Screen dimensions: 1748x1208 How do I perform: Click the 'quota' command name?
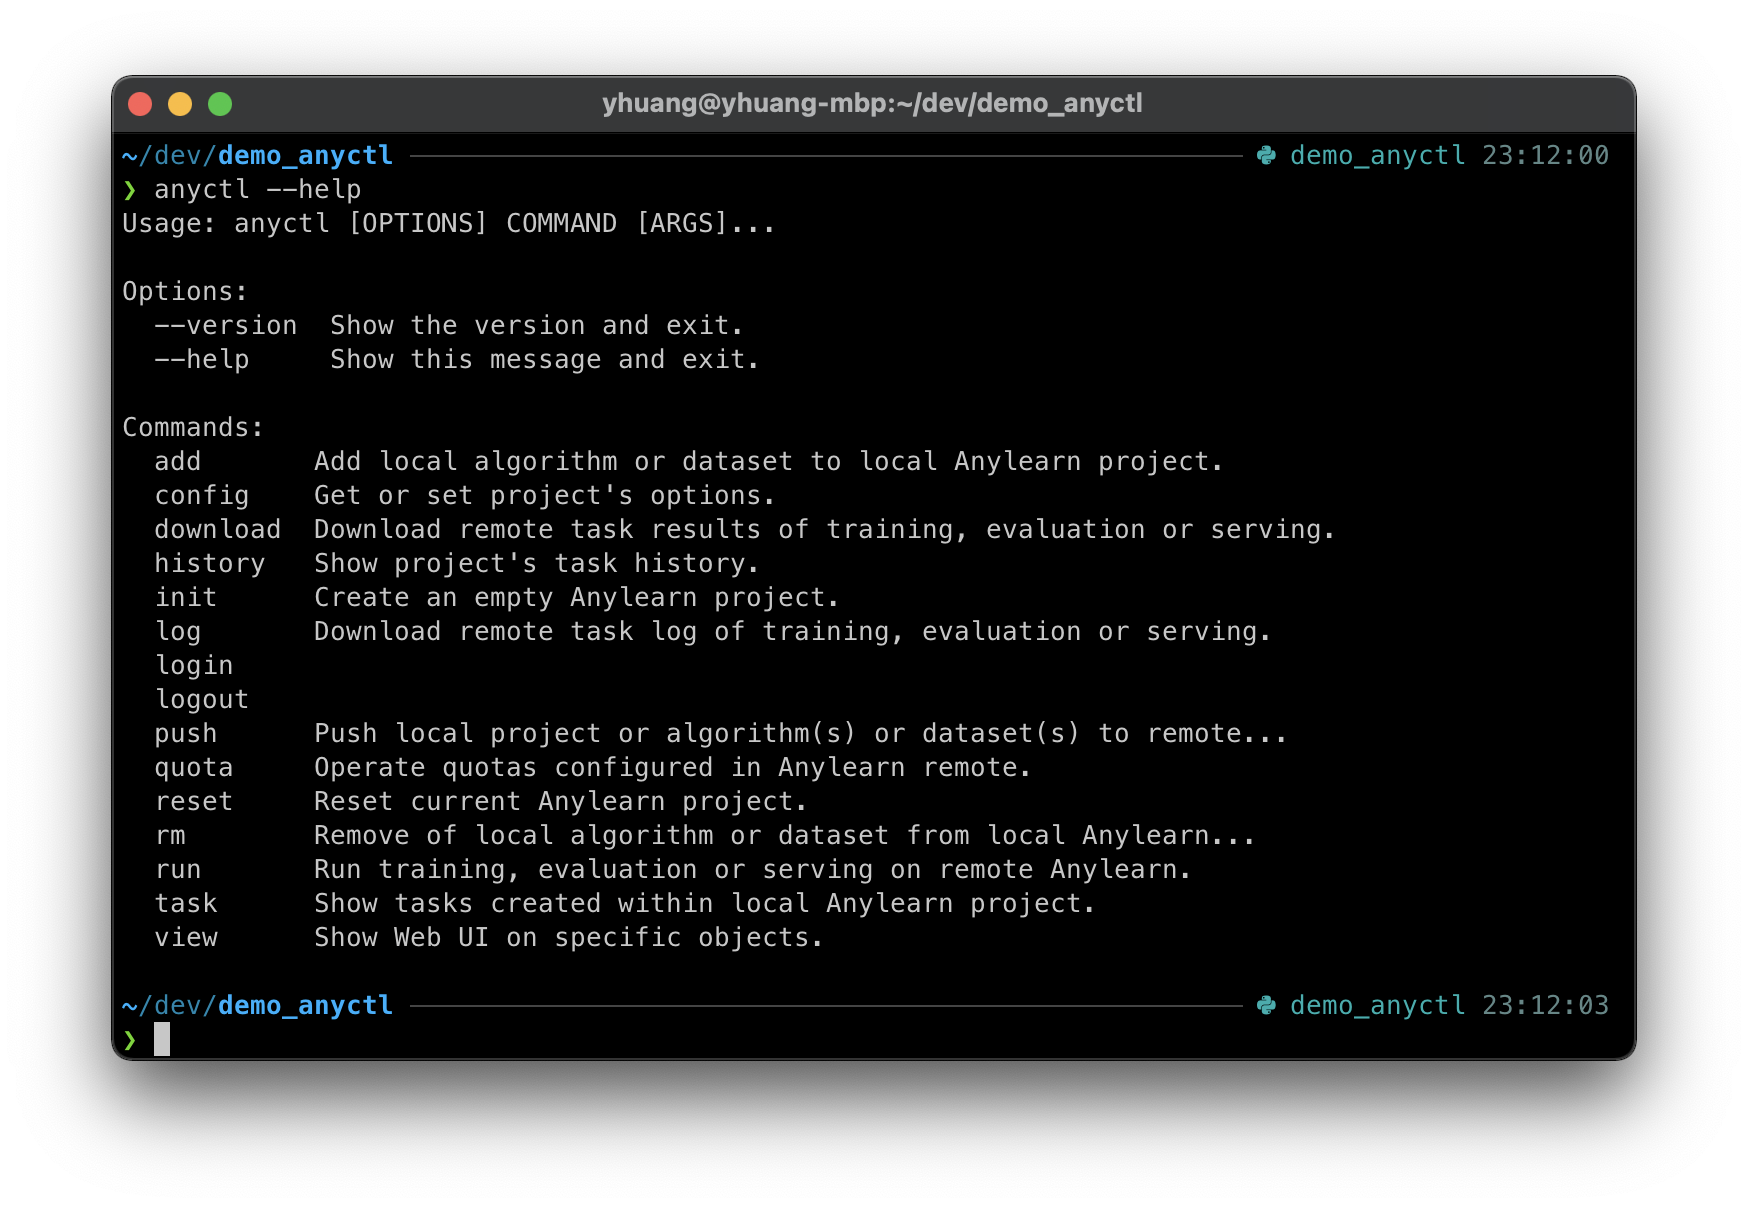(194, 768)
